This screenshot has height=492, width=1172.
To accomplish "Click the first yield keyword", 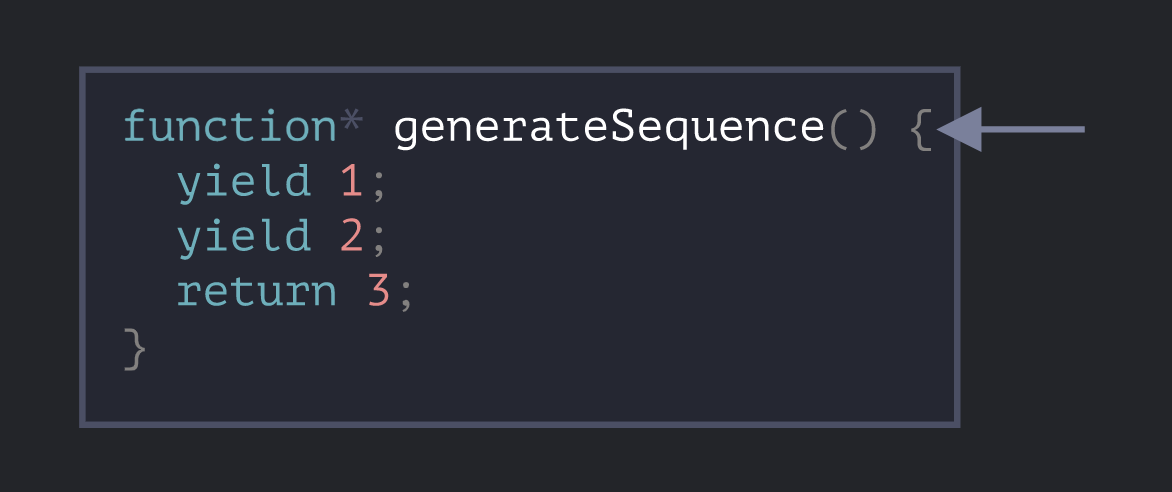I will coord(243,183).
